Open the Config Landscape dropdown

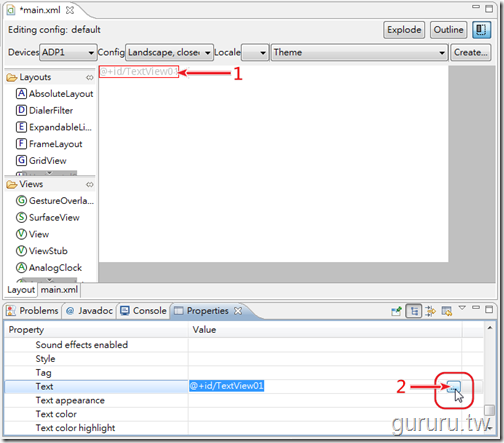coord(169,52)
